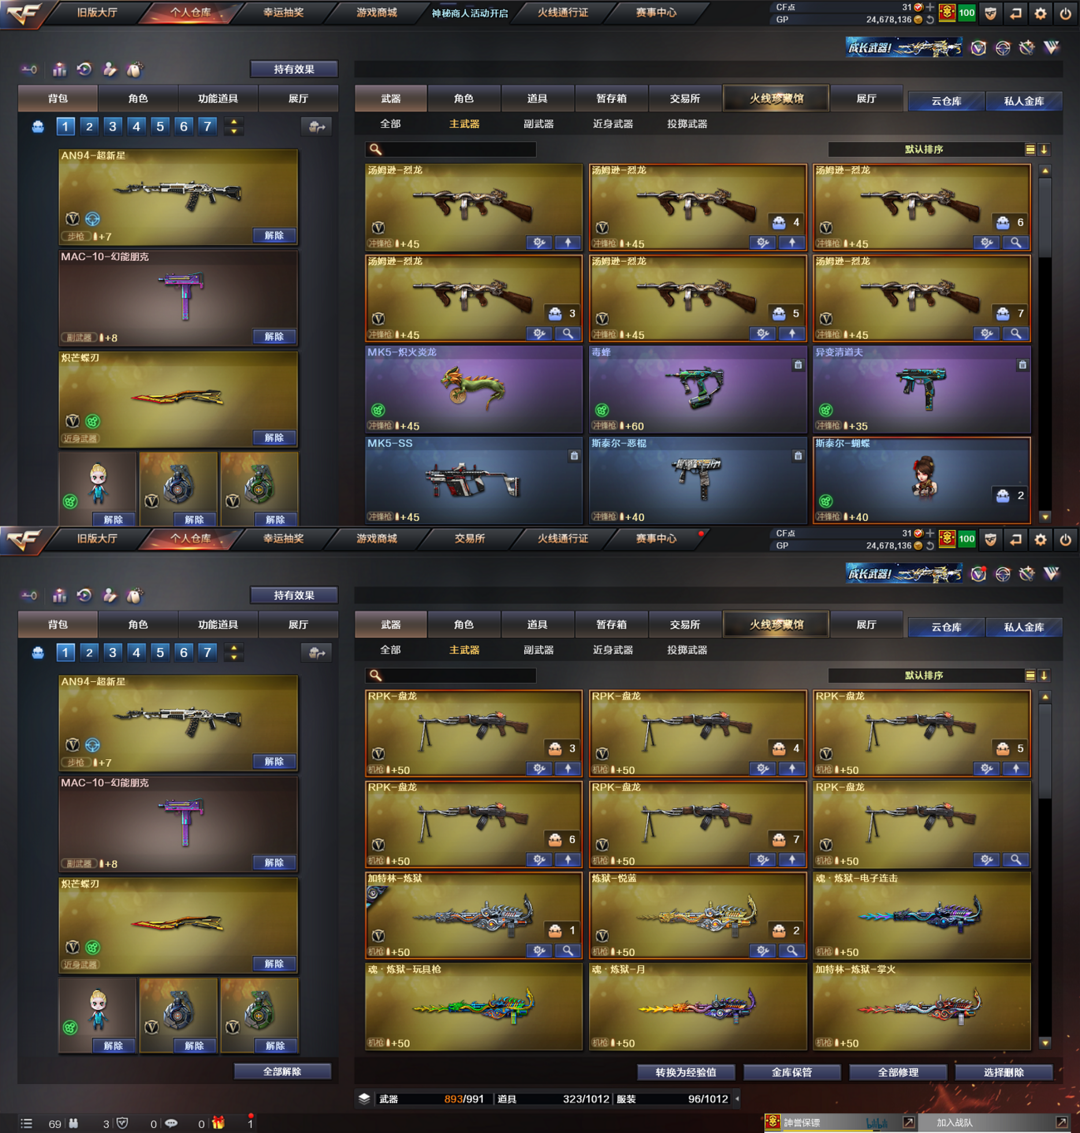
Task: Open the friends icon showing 69
Action: 73,1124
